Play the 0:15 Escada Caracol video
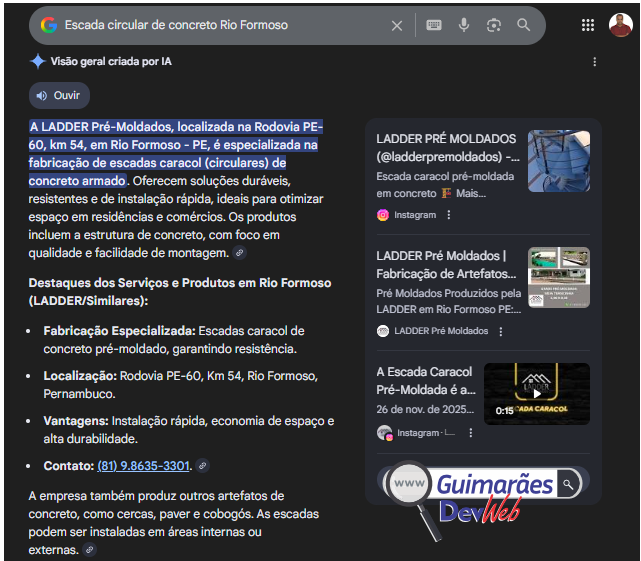Viewport: 641px width, 561px height. point(537,394)
